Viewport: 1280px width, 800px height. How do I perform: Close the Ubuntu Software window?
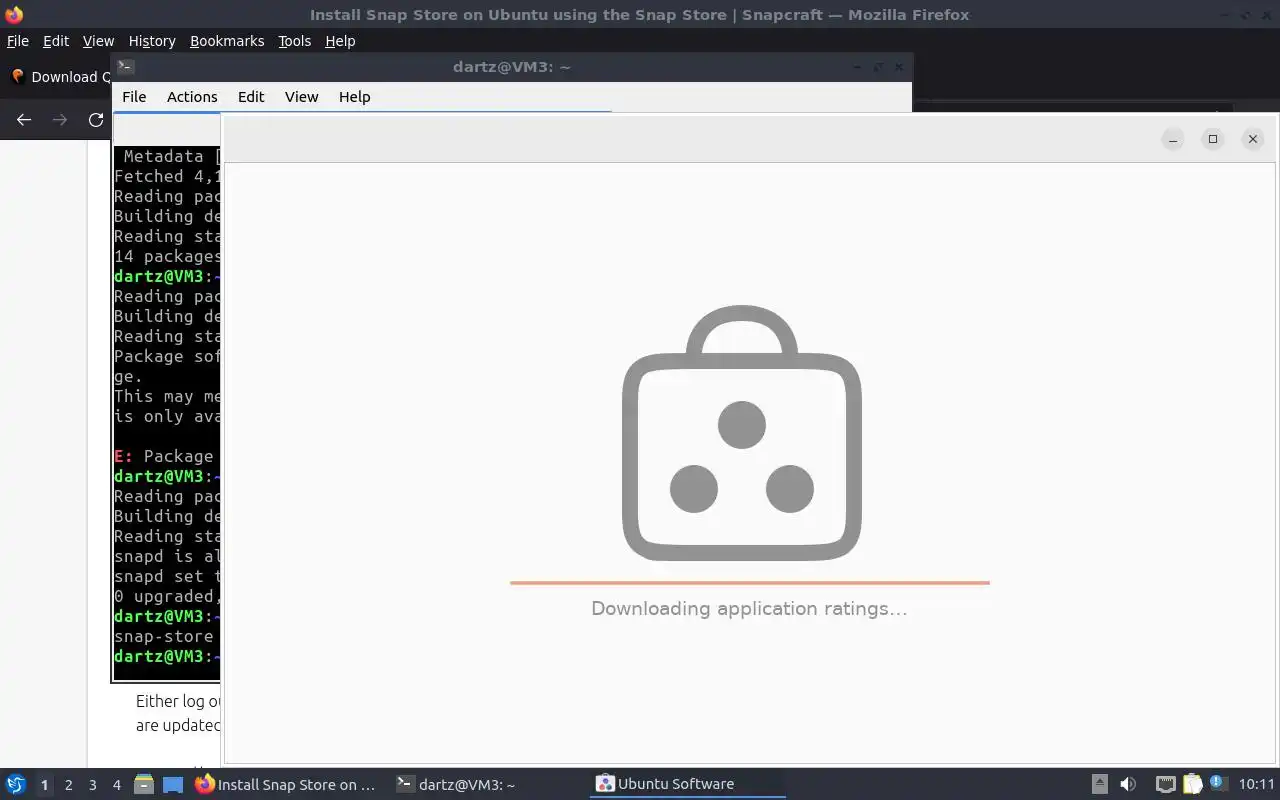[x=1253, y=139]
